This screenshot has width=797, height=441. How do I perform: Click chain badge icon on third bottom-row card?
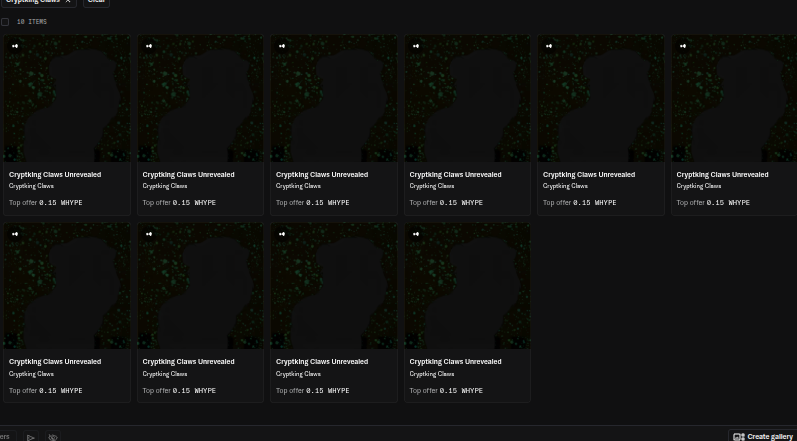tap(282, 234)
